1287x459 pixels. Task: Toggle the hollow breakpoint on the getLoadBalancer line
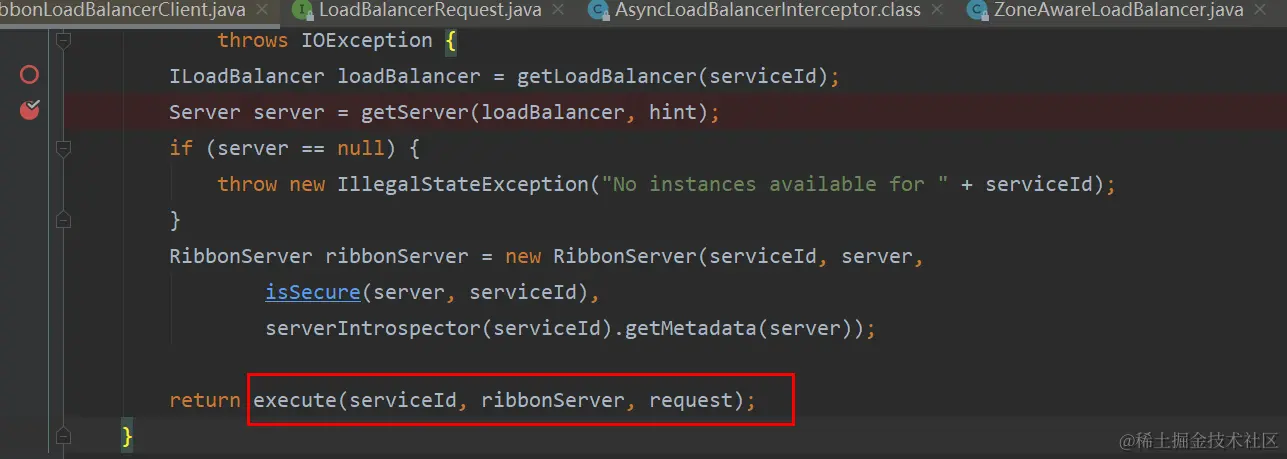(x=29, y=75)
